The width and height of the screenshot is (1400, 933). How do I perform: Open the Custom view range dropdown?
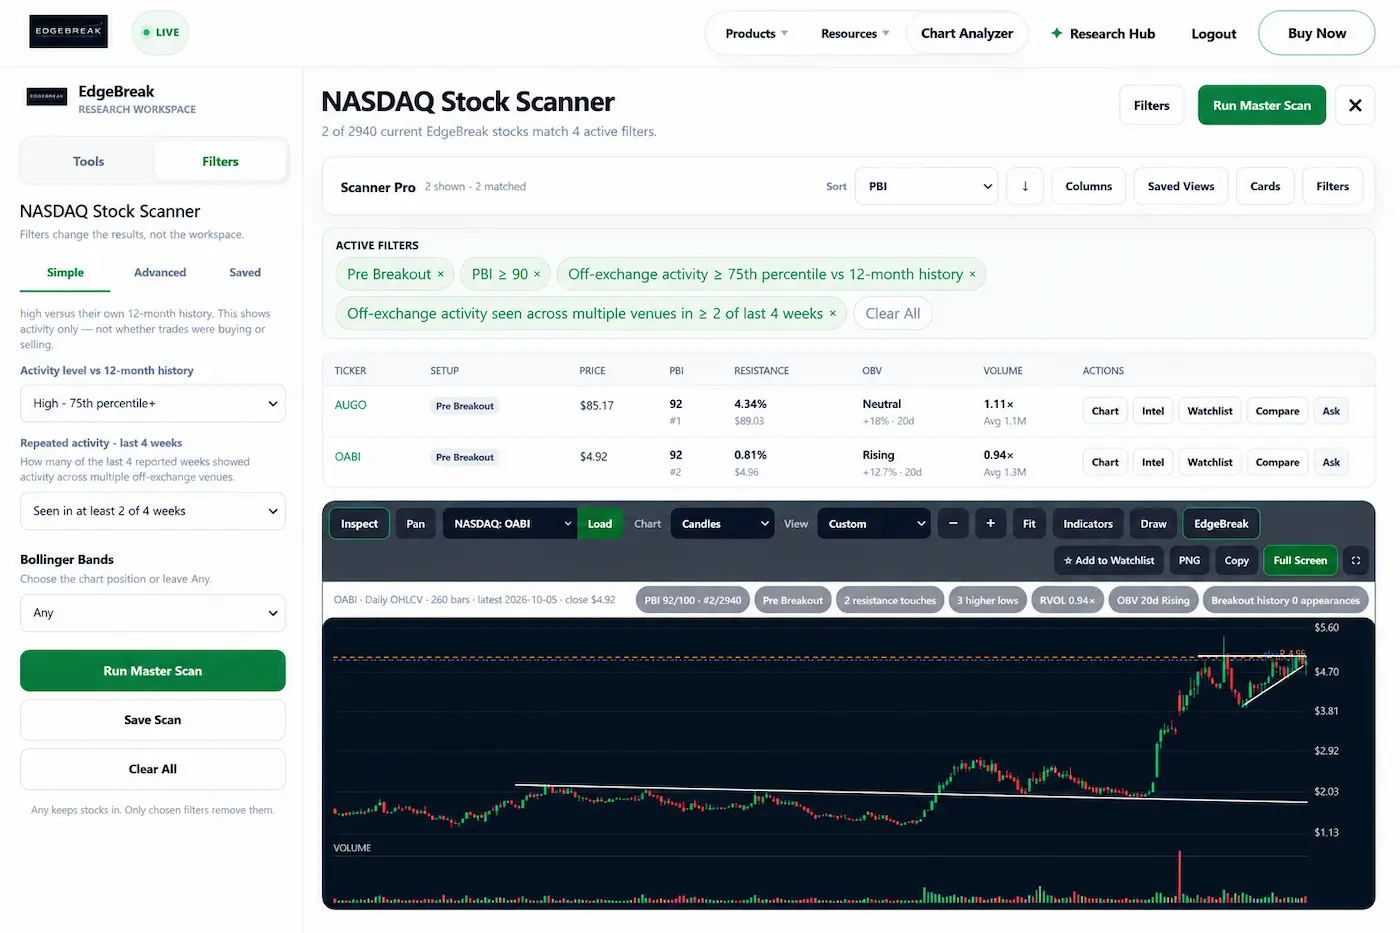[874, 524]
